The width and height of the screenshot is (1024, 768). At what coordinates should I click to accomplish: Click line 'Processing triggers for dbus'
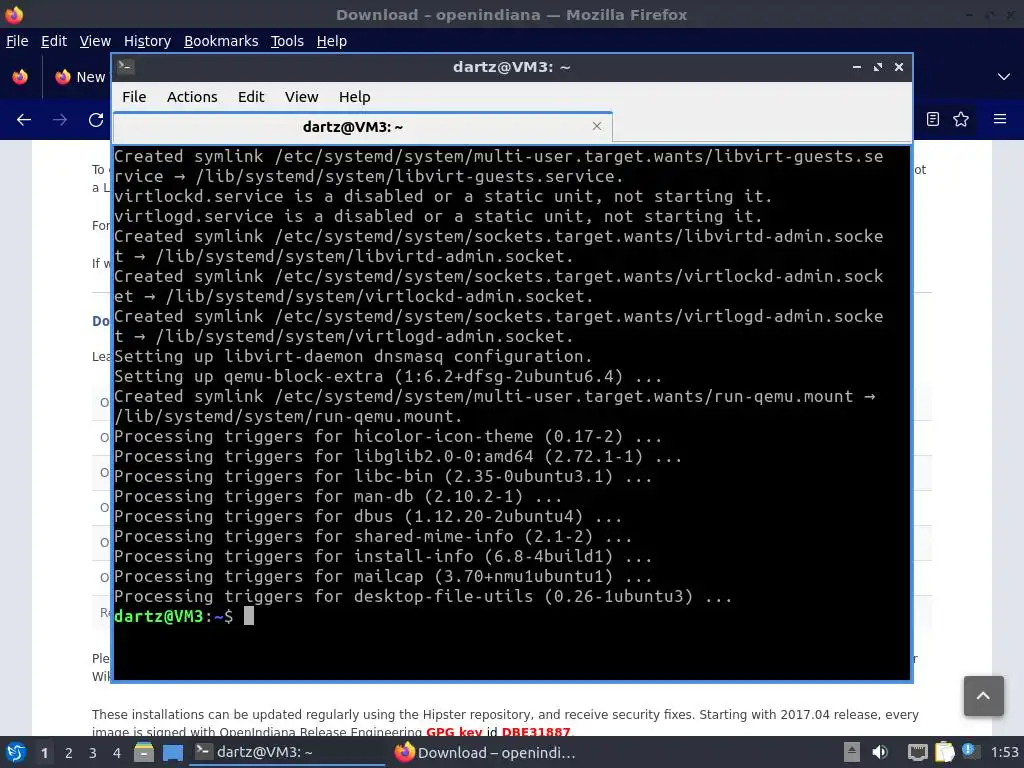368,517
